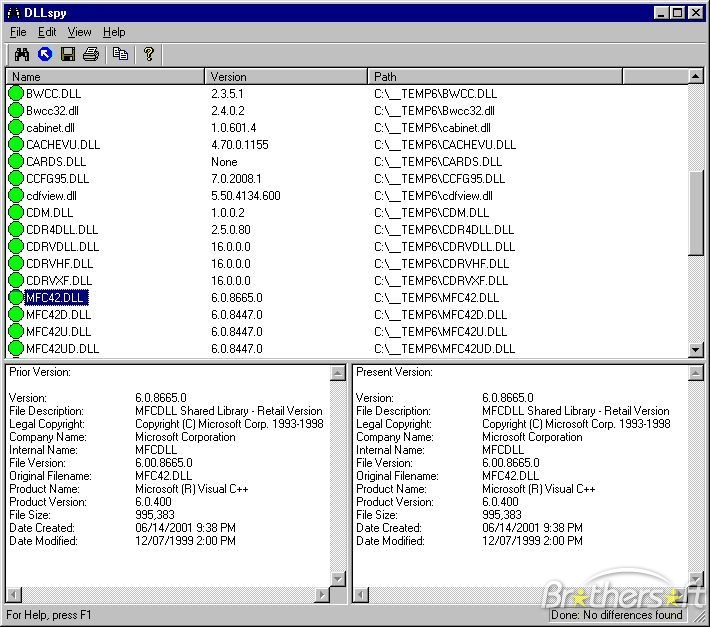Click the 'Present Version:' heading
Viewport: 710px width, 627px height.
pos(394,372)
